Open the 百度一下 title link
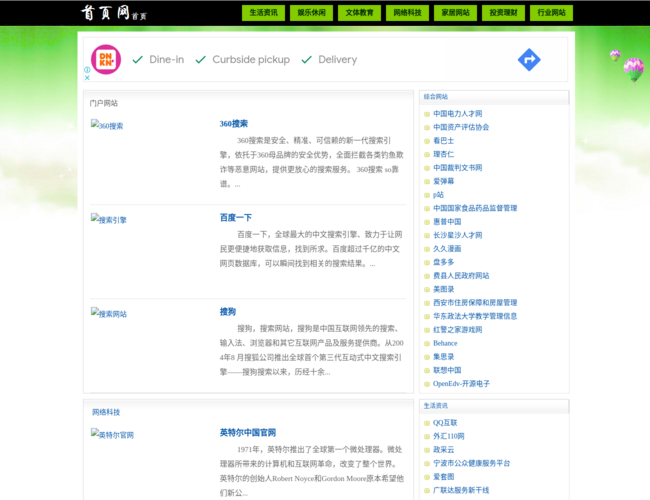Image resolution: width=650 pixels, height=500 pixels. coord(235,218)
